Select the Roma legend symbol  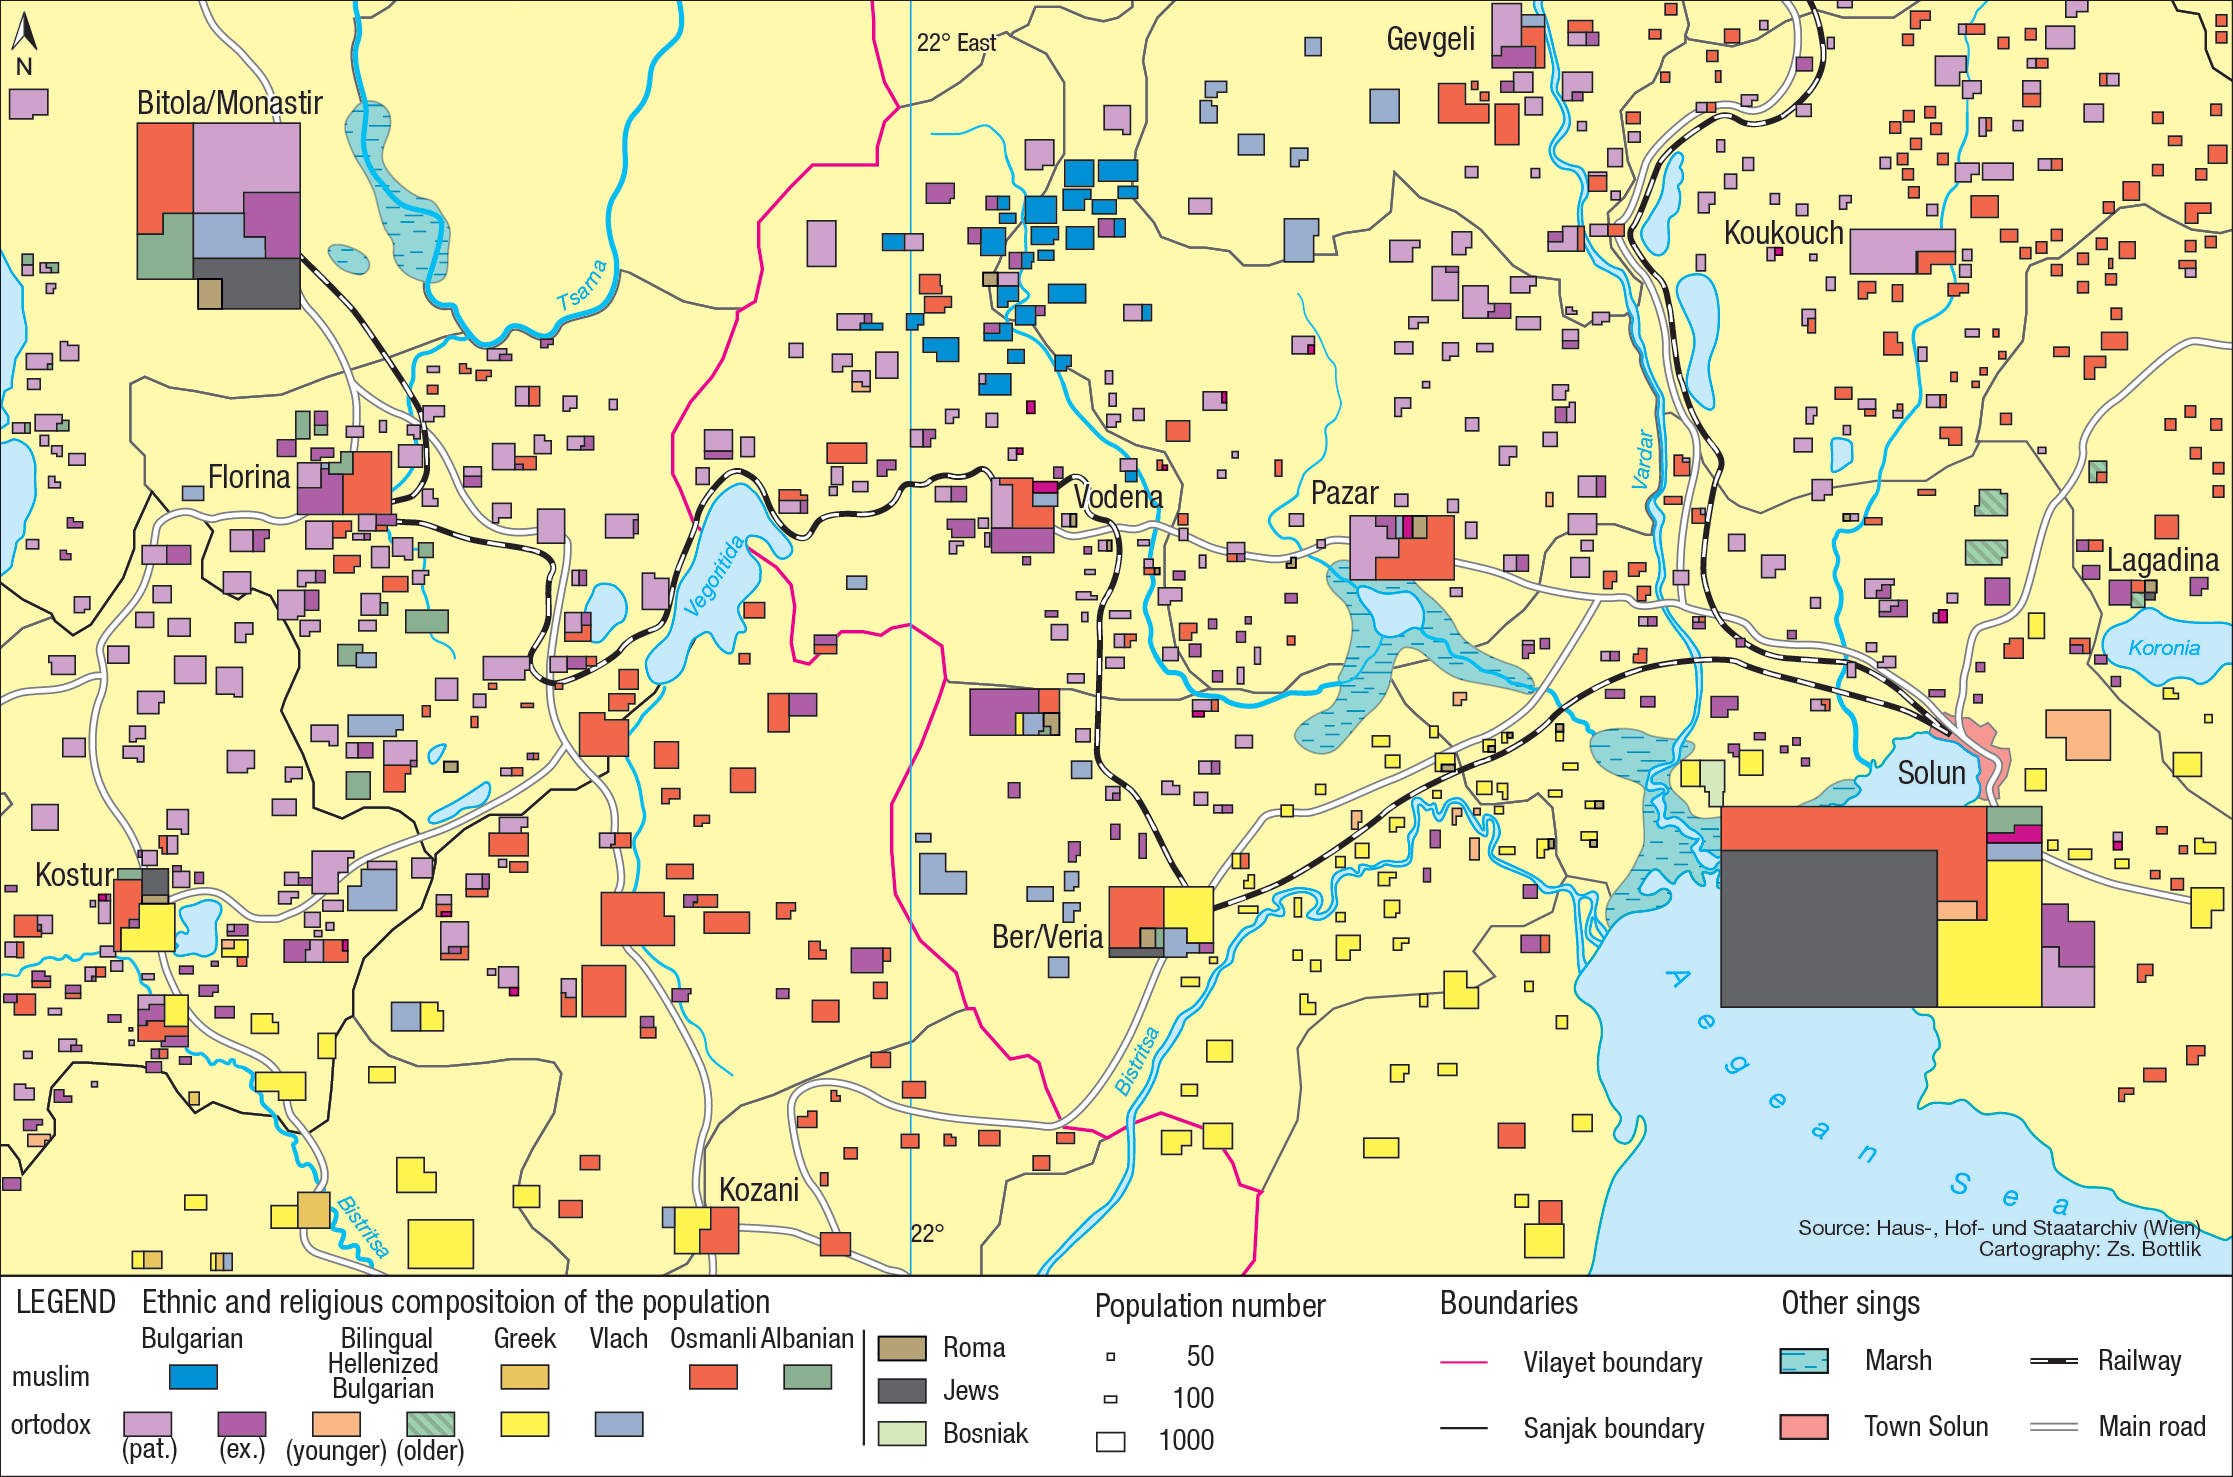(x=901, y=1347)
